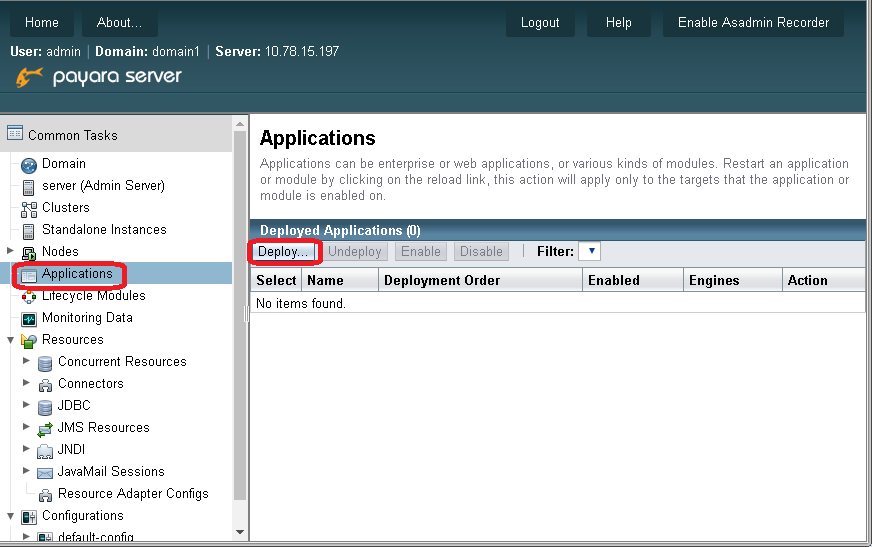872x547 pixels.
Task: Open Monitoring Data tree item
Action: (87, 318)
